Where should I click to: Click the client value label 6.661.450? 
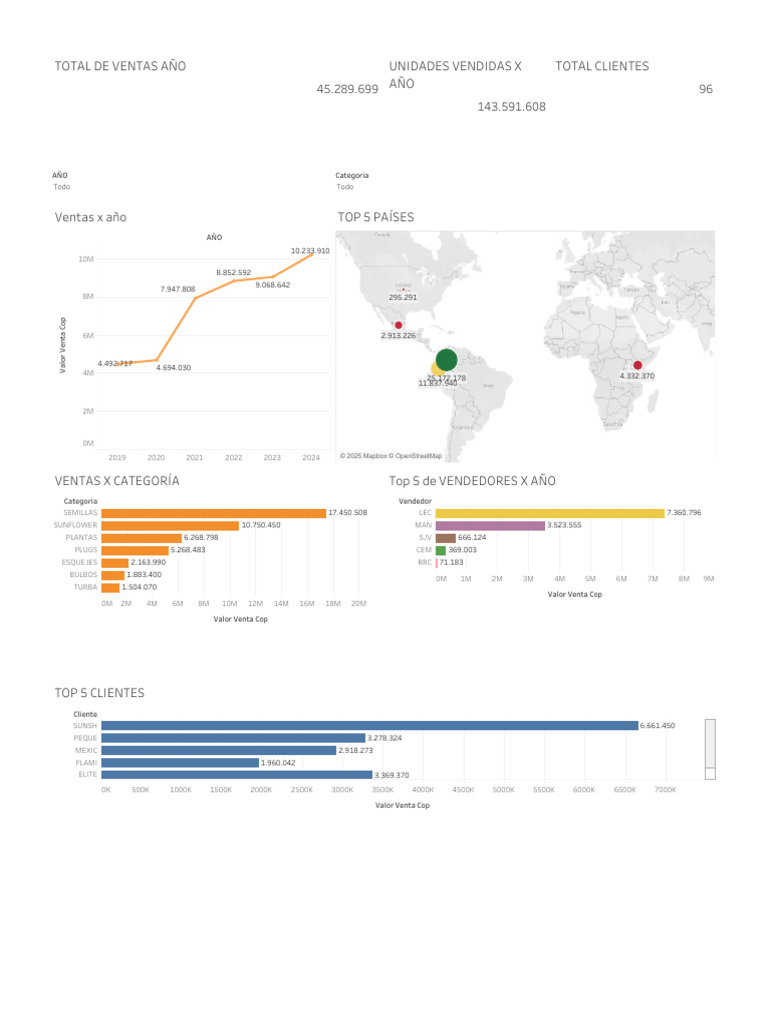(658, 726)
